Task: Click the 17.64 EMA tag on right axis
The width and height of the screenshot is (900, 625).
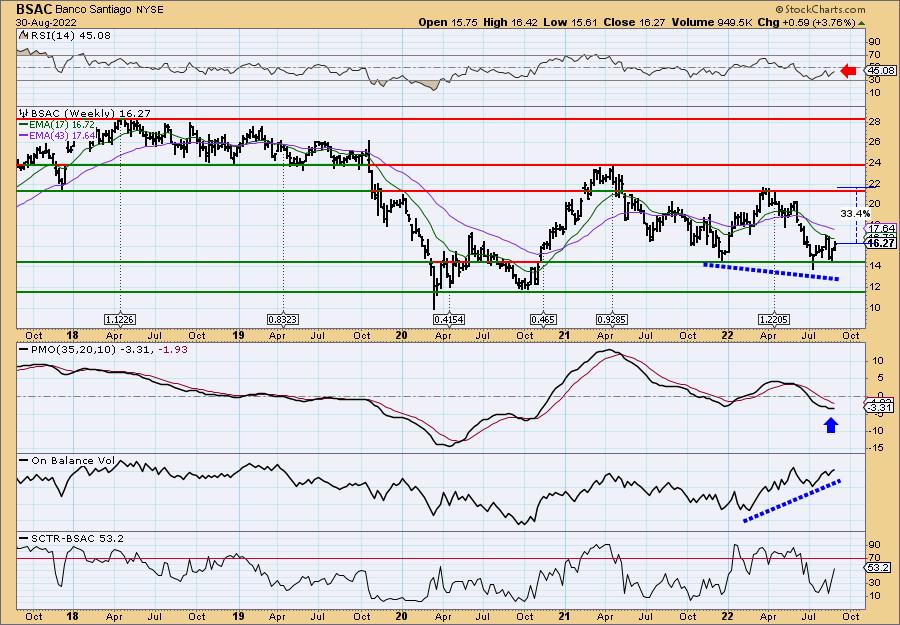Action: (882, 228)
